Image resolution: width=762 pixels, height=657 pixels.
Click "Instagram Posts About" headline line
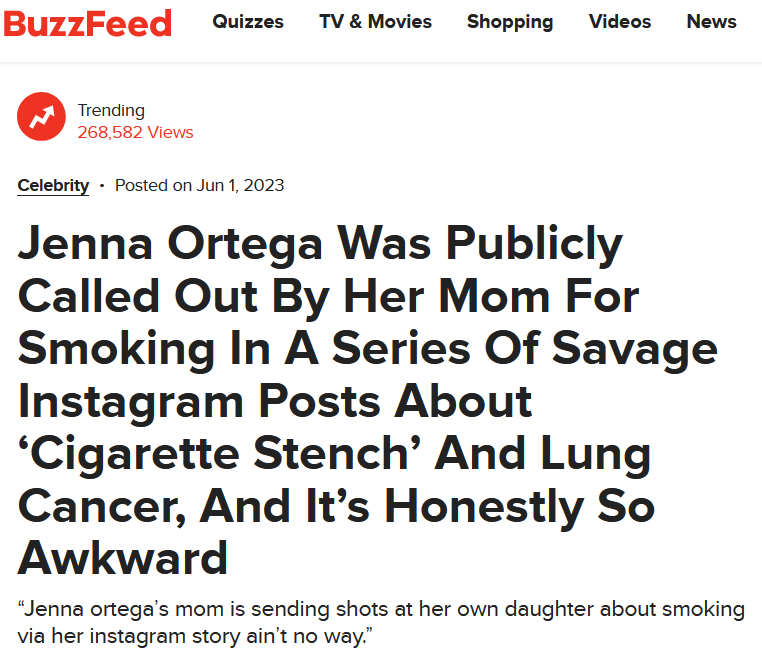(276, 402)
